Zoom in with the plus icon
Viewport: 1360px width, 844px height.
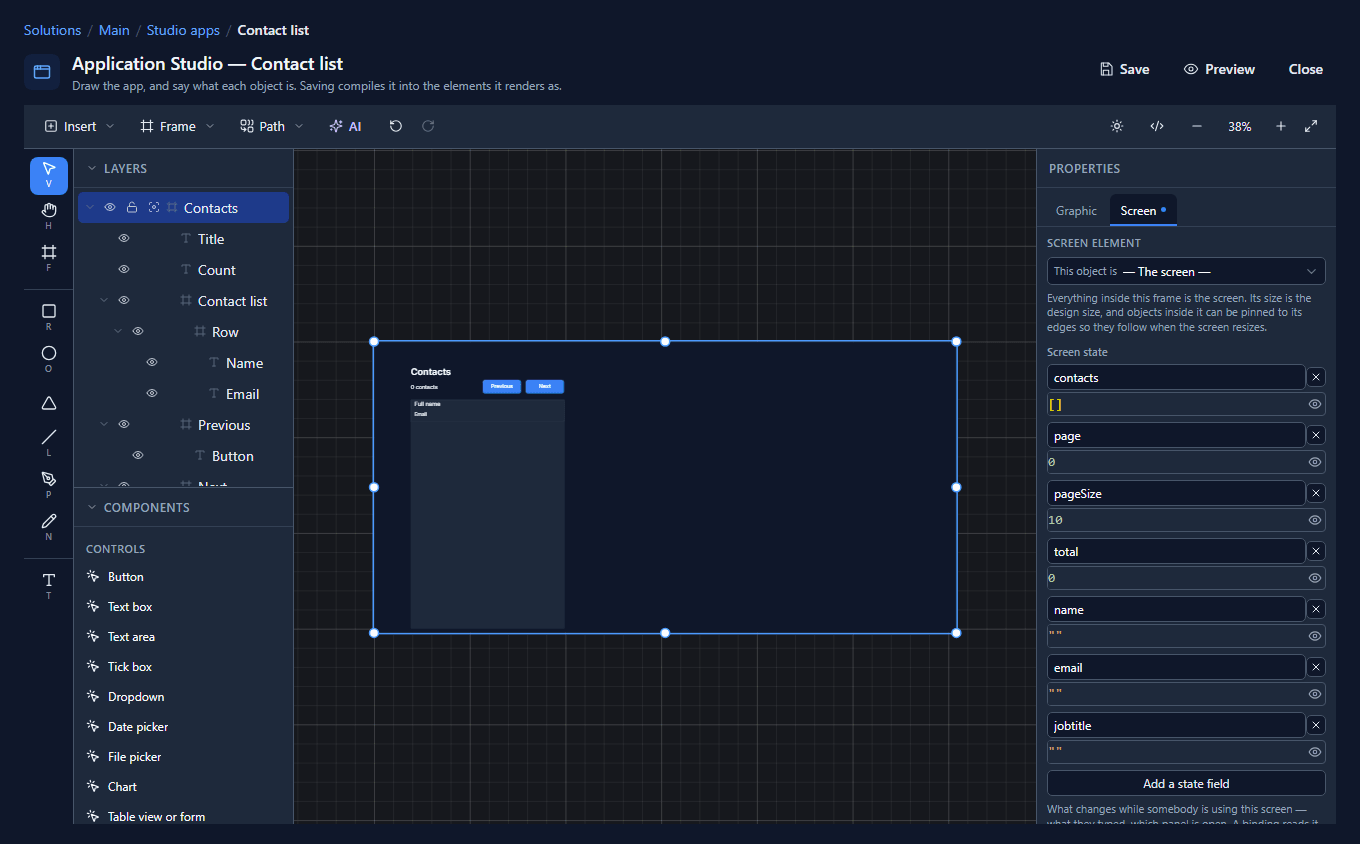tap(1281, 126)
